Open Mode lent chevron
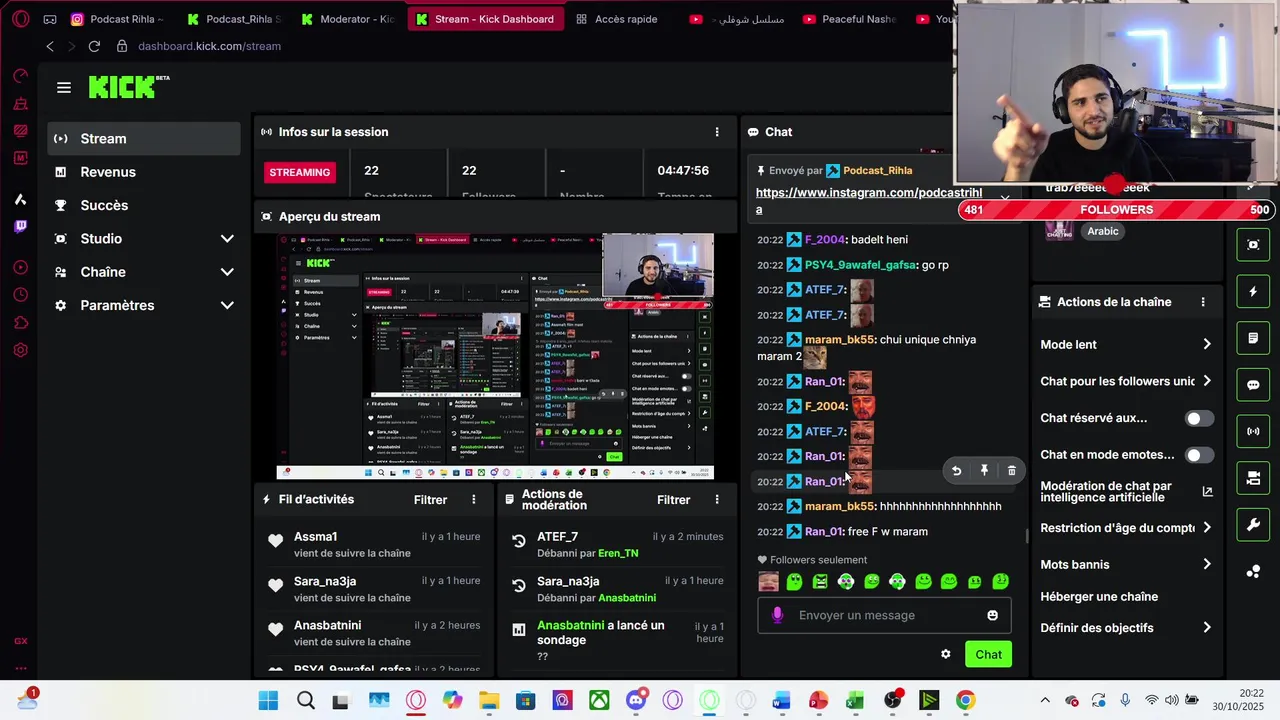 (x=1207, y=345)
